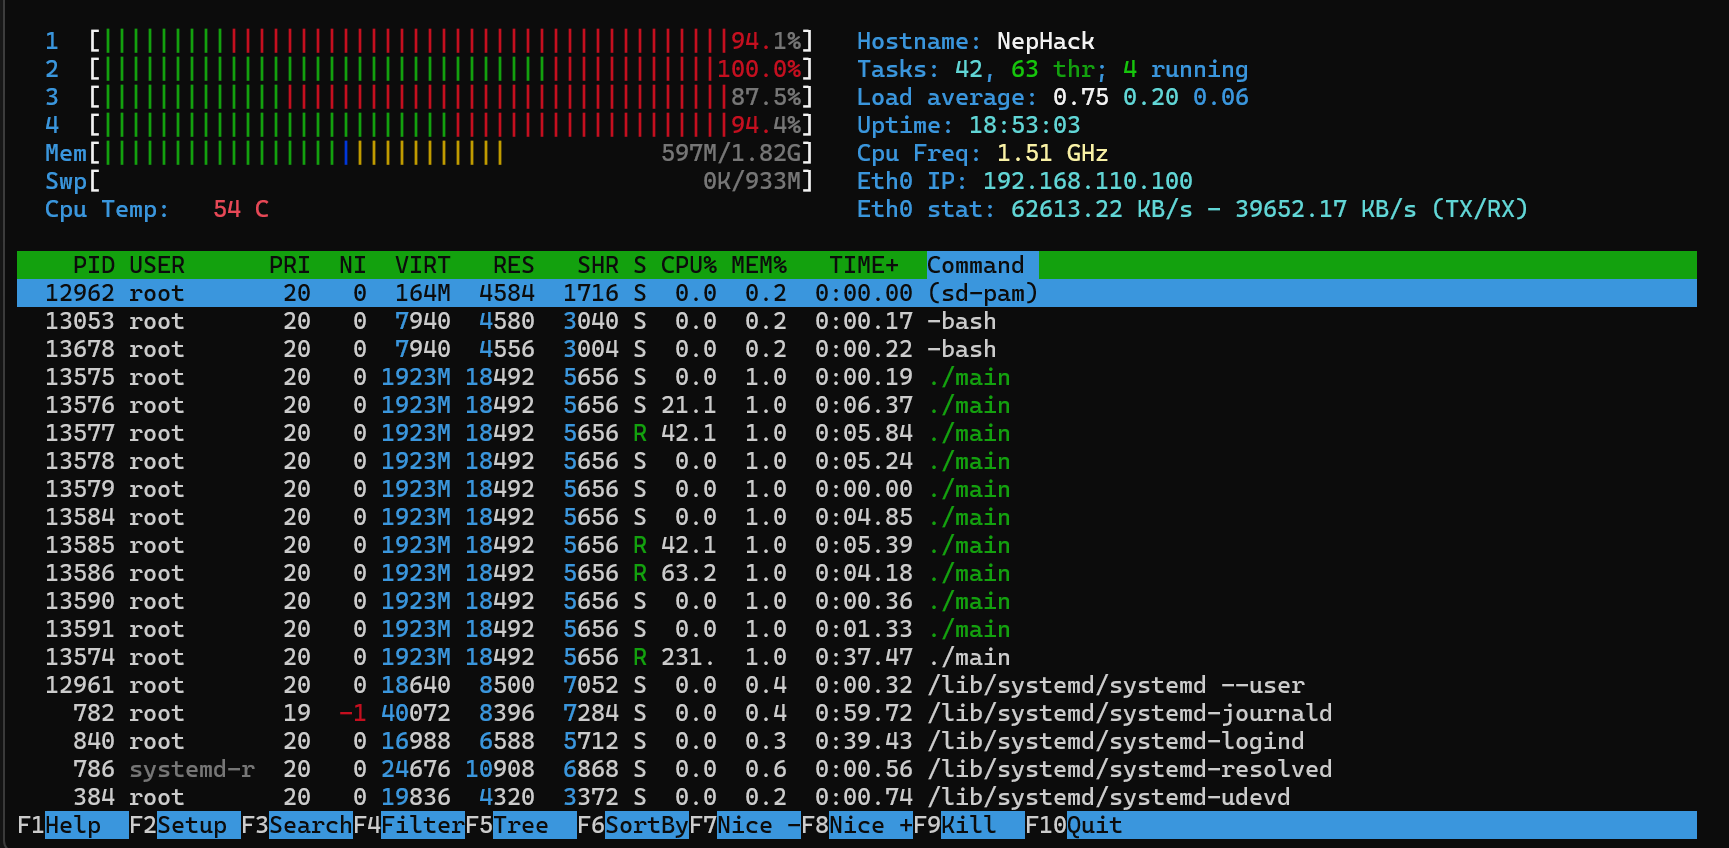Viewport: 1729px width, 848px height.
Task: Click Load average 0.75 value
Action: (x=1081, y=97)
